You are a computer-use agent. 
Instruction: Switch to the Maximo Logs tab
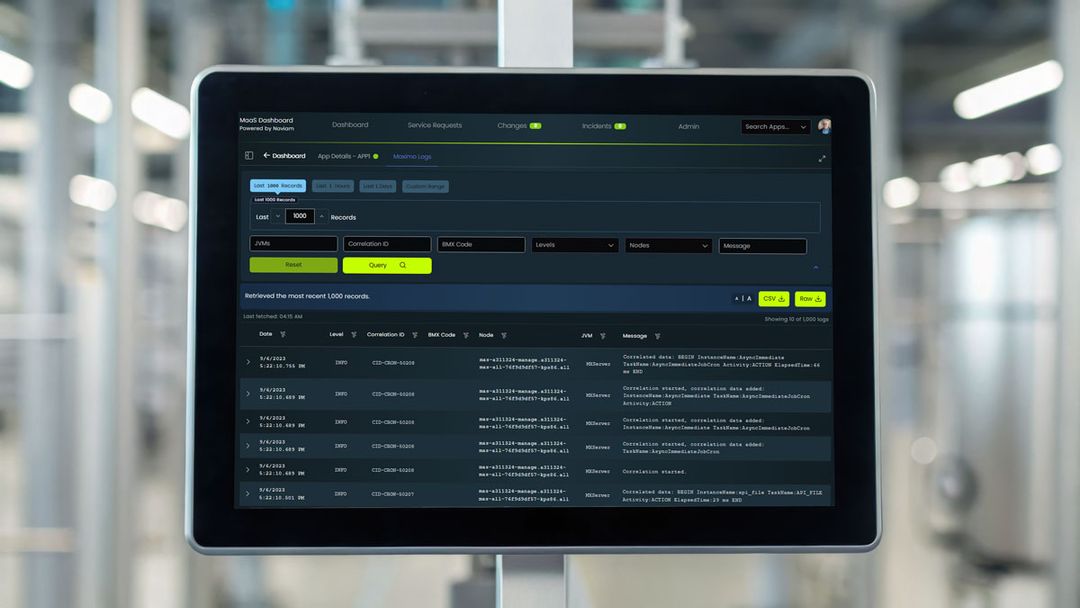click(x=413, y=157)
